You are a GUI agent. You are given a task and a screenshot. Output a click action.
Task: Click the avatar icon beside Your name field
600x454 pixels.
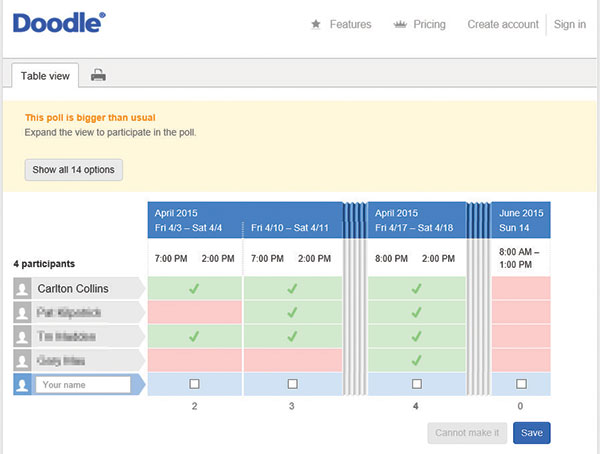(x=23, y=384)
